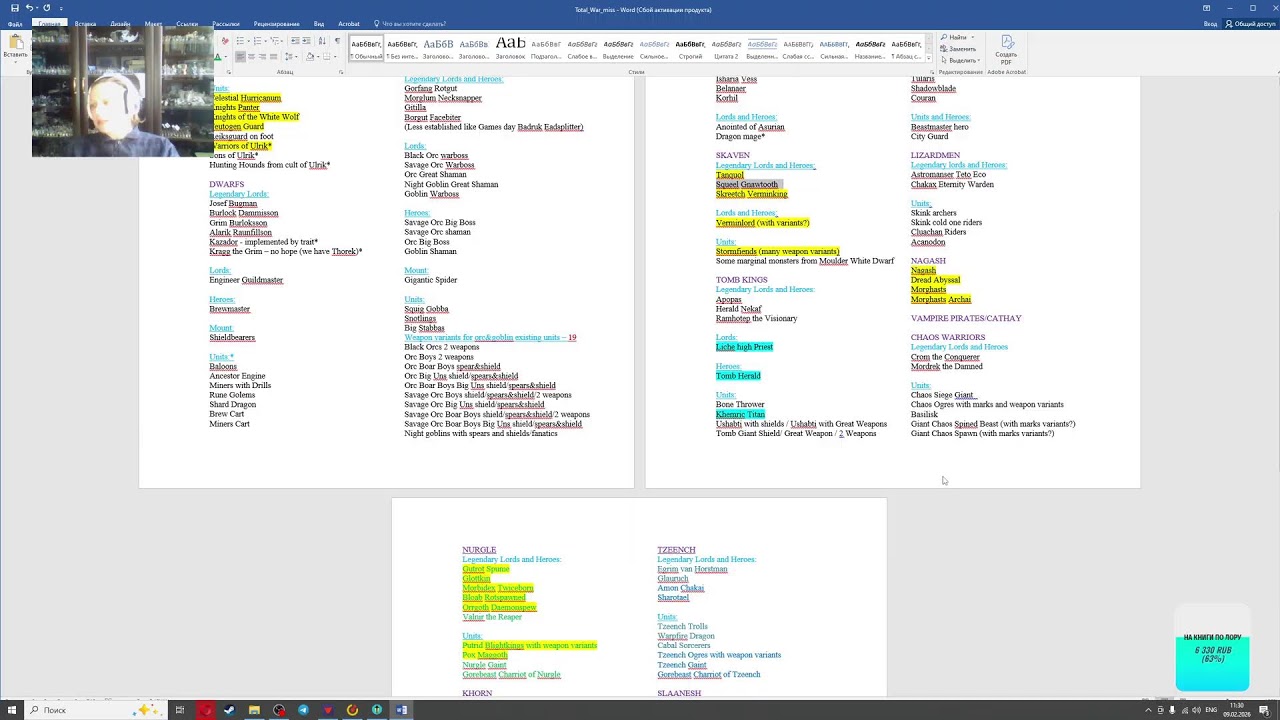Expand the Styles gallery list
The width and height of the screenshot is (1280, 720).
(929, 58)
